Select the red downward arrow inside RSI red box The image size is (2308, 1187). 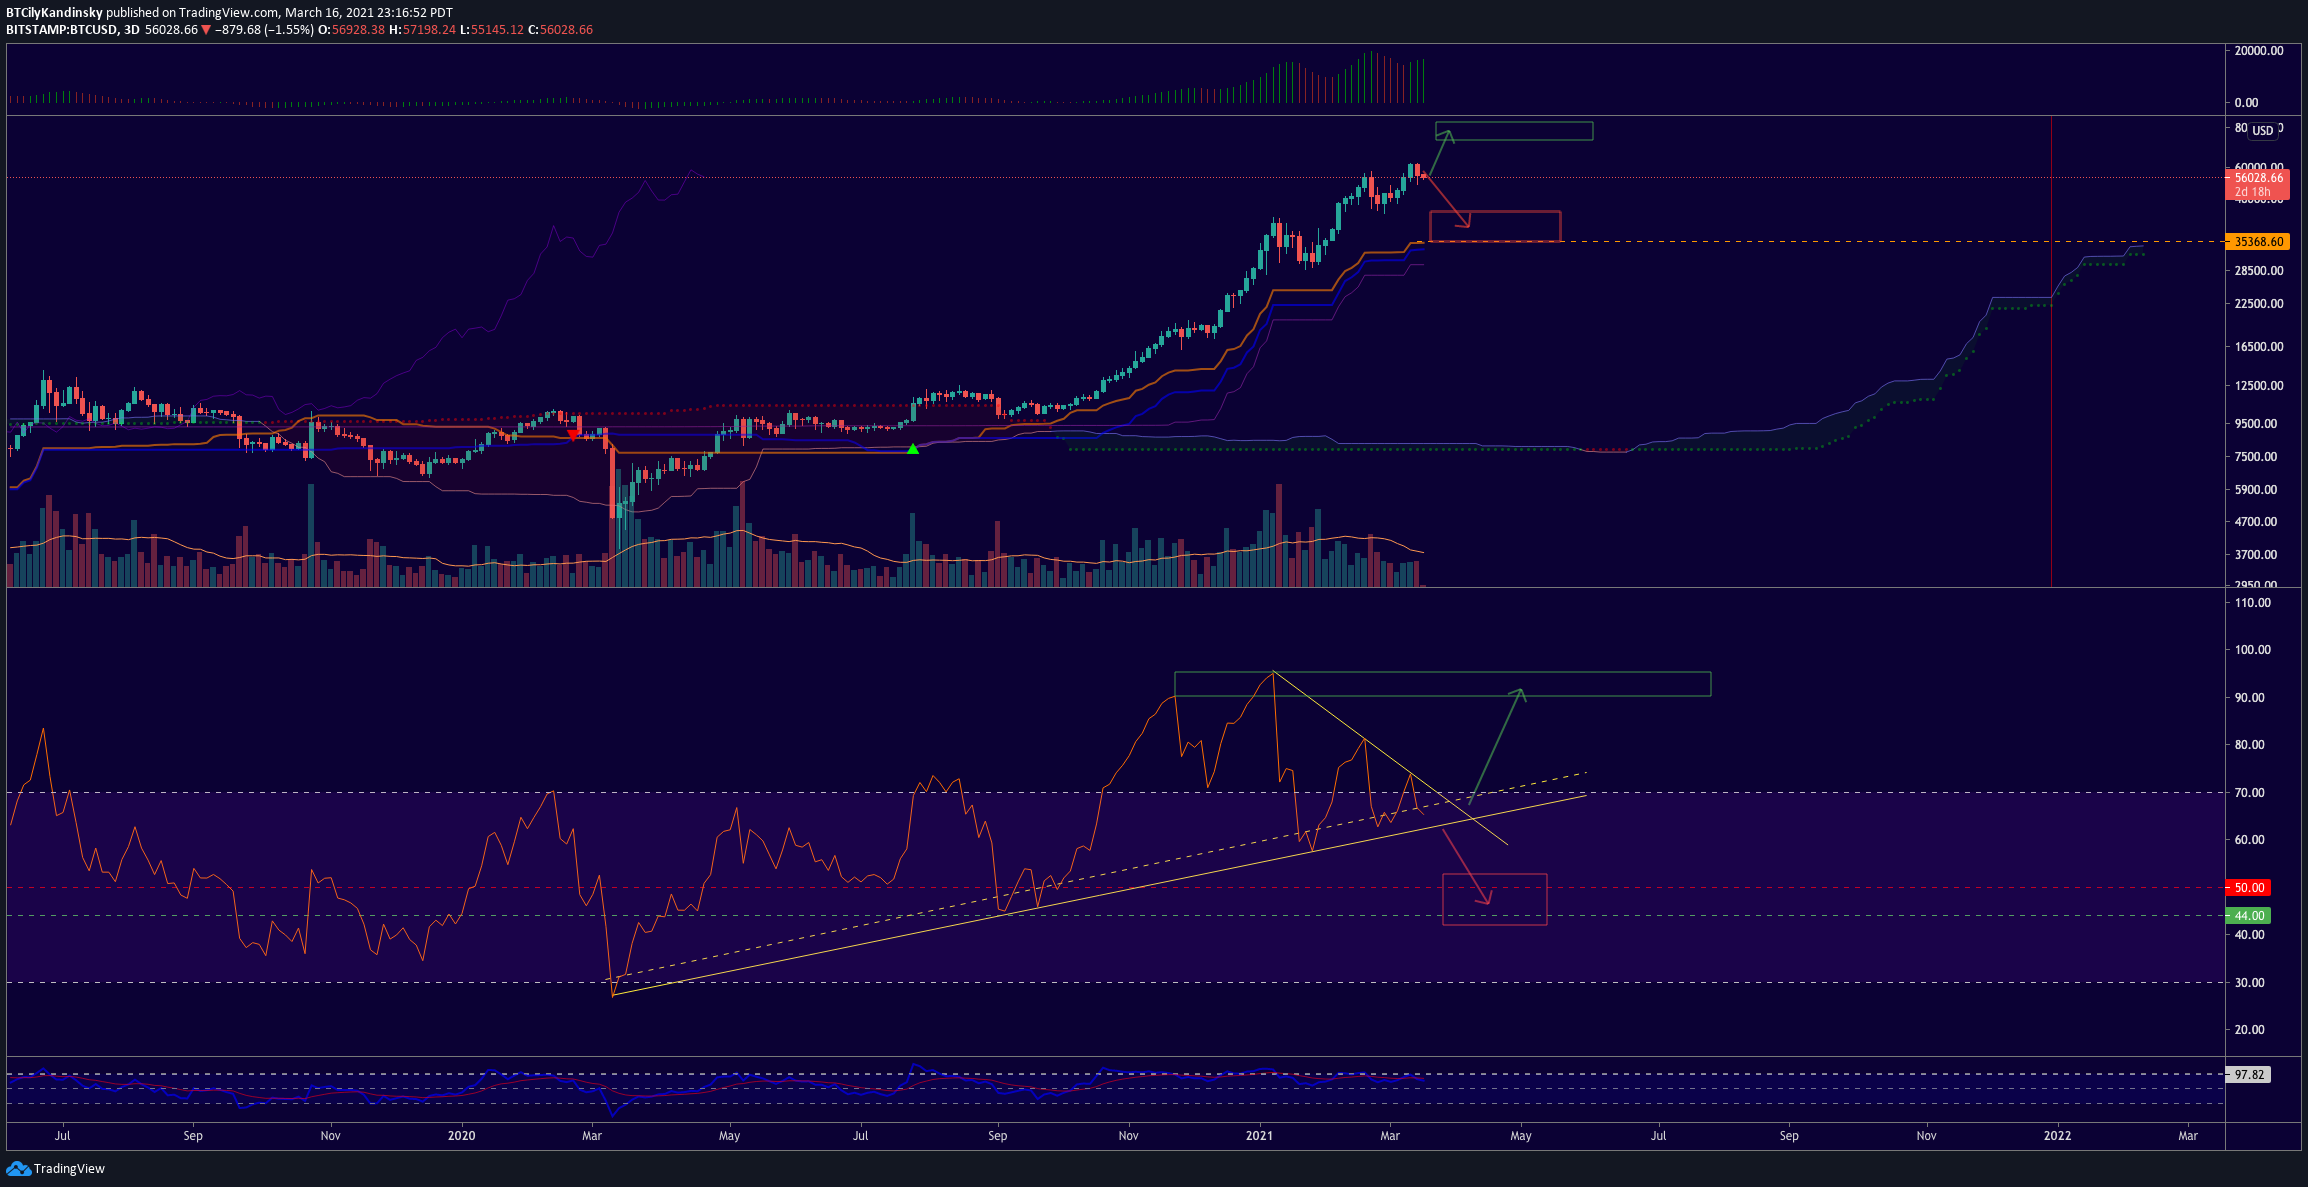[1467, 867]
